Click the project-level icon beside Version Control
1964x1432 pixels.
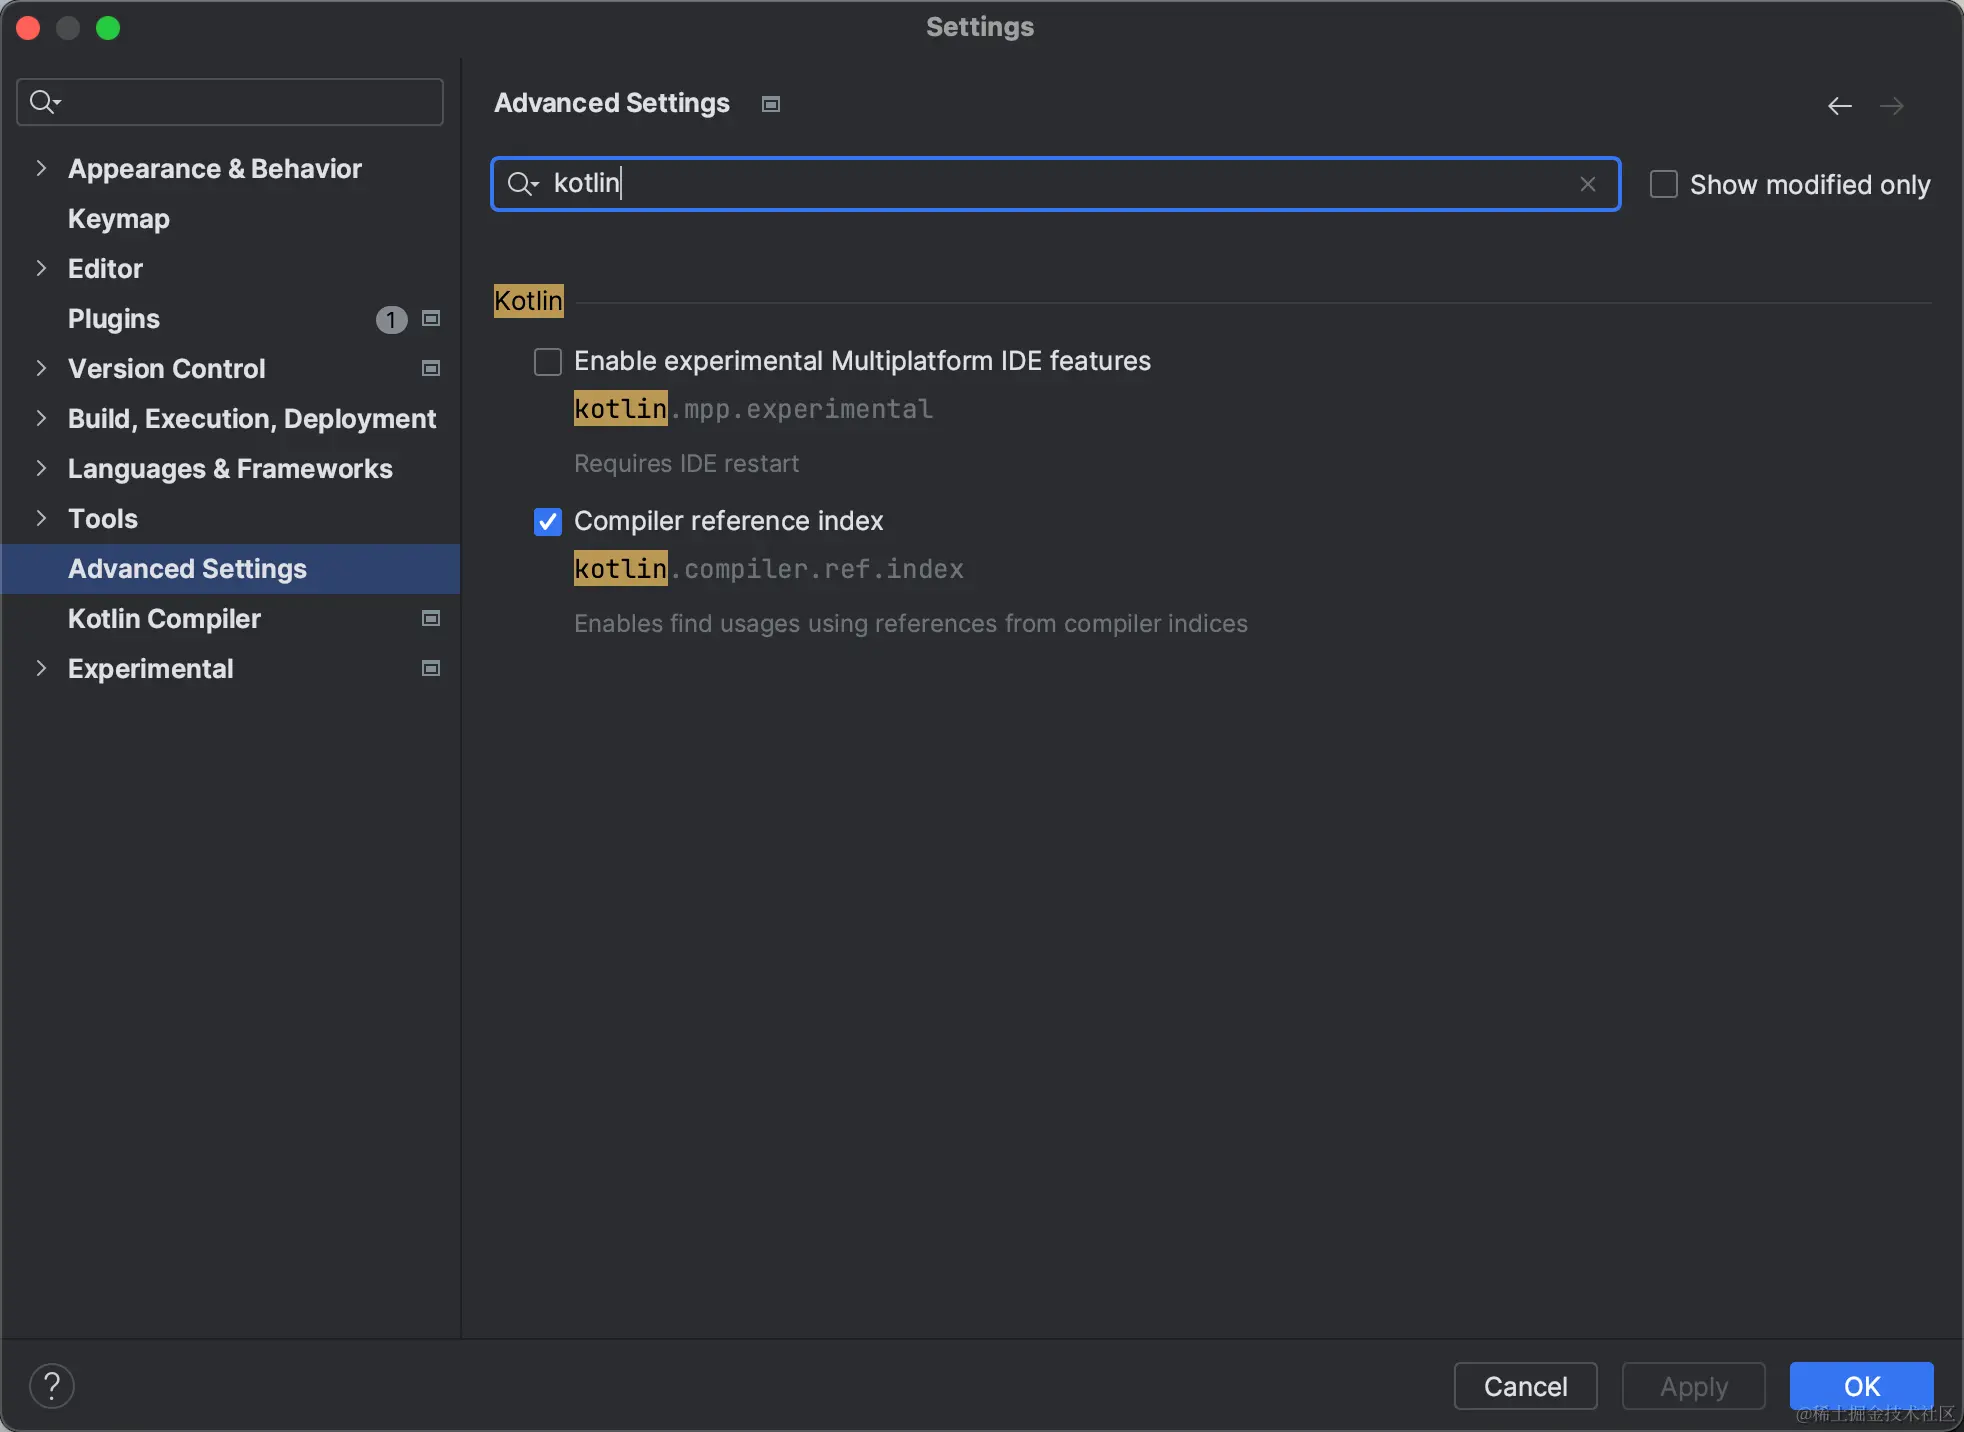pyautogui.click(x=431, y=369)
